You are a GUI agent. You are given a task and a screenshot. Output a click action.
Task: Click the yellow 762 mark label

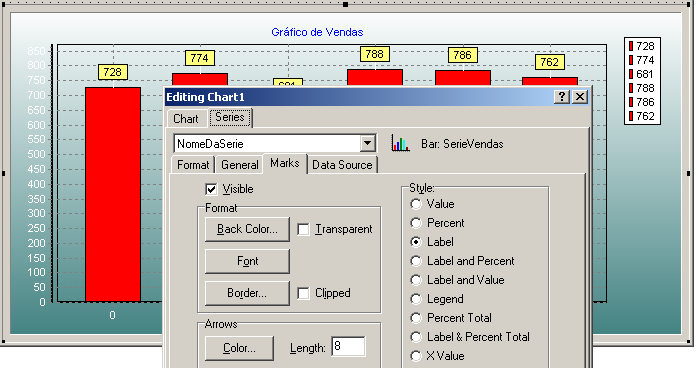pos(550,62)
